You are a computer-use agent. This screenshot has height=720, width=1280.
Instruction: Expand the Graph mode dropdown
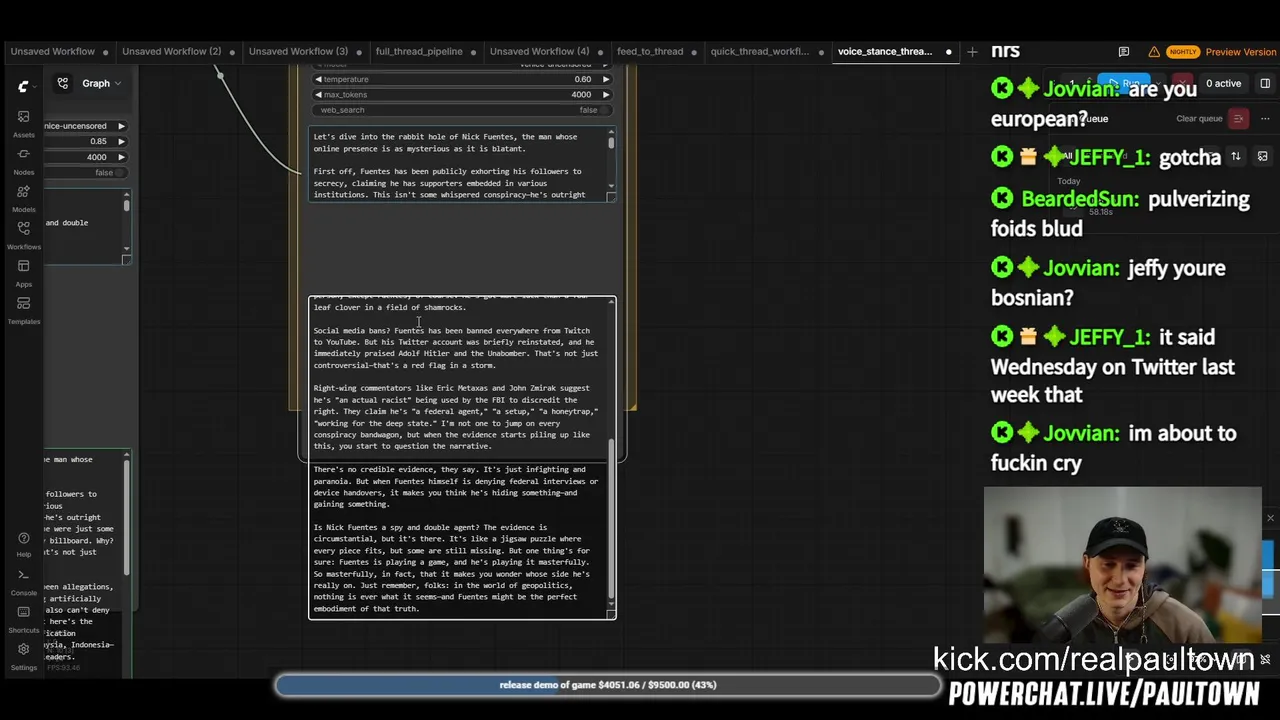click(x=100, y=83)
